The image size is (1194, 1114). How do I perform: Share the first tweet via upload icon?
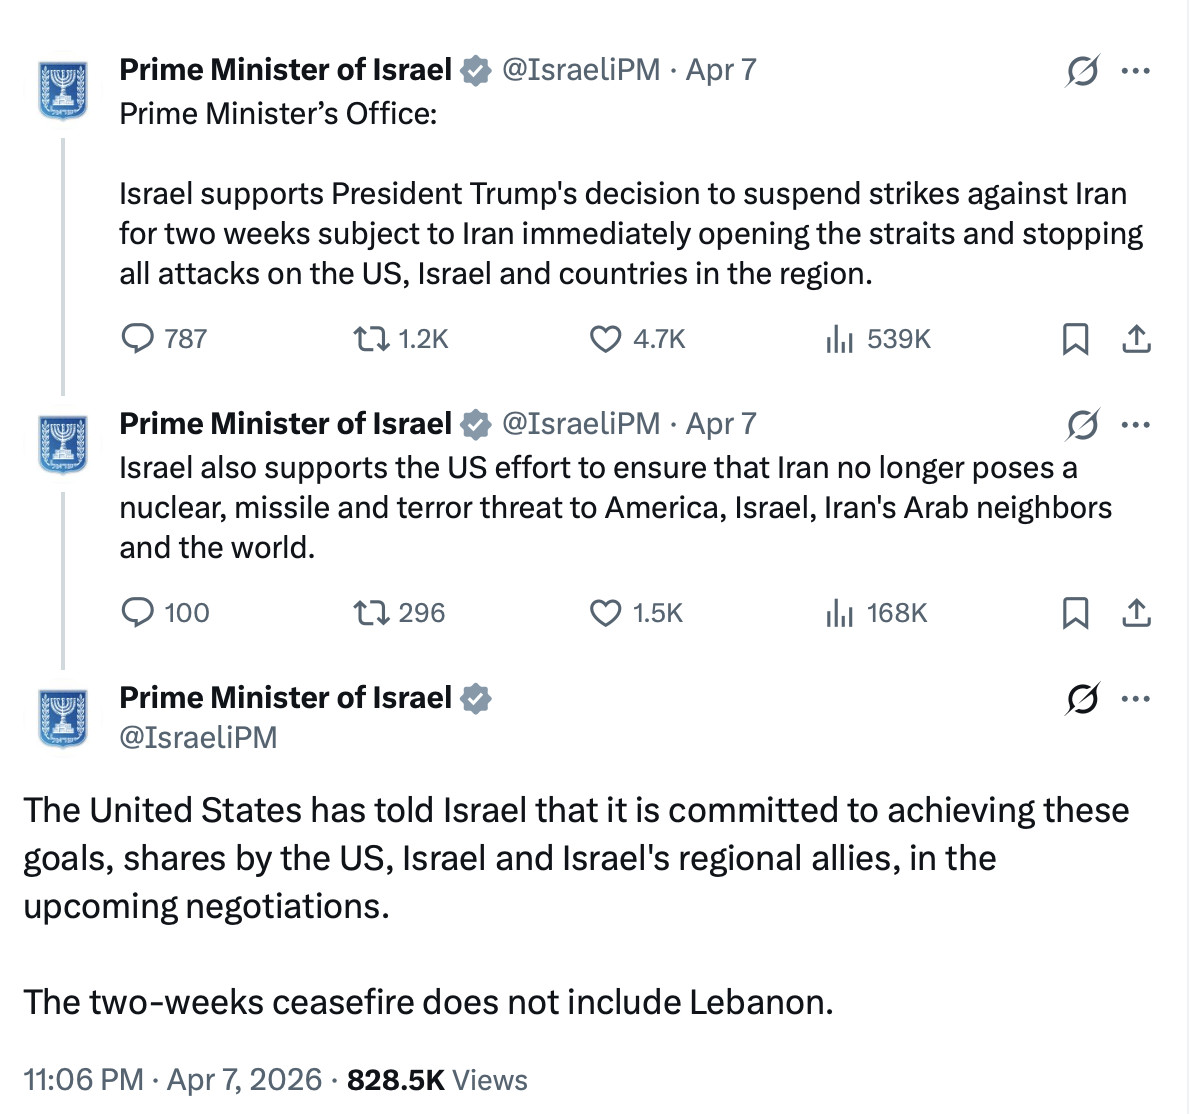pos(1136,340)
